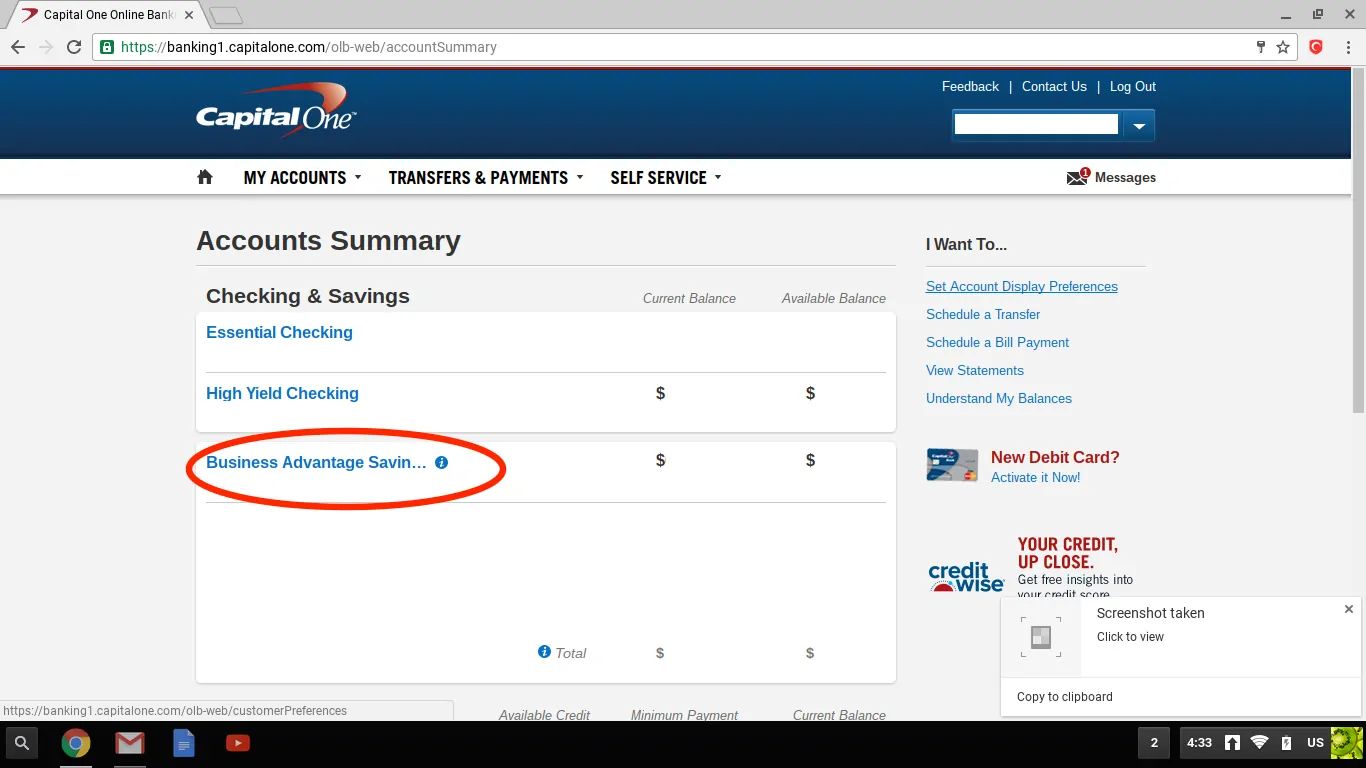Click the Log Out link
The image size is (1366, 768).
point(1133,87)
